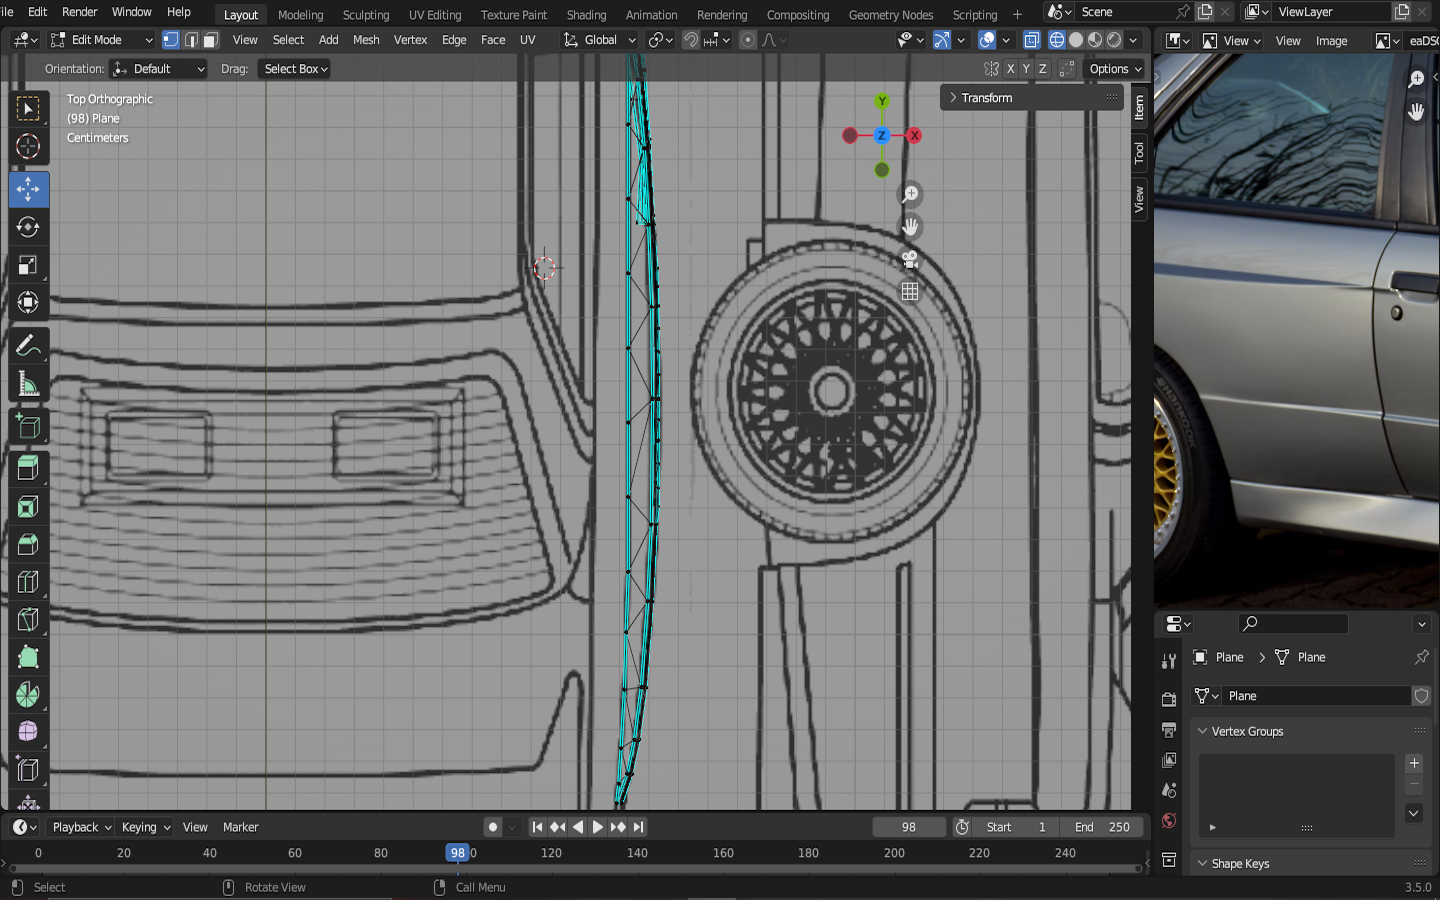Activate the Annotate pencil tool
The height and width of the screenshot is (900, 1440).
28,346
